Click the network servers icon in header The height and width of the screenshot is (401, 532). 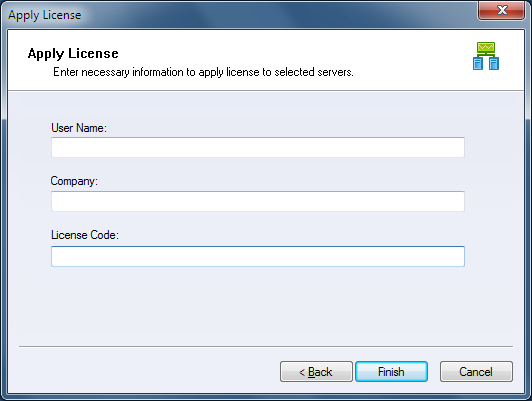pyautogui.click(x=486, y=56)
